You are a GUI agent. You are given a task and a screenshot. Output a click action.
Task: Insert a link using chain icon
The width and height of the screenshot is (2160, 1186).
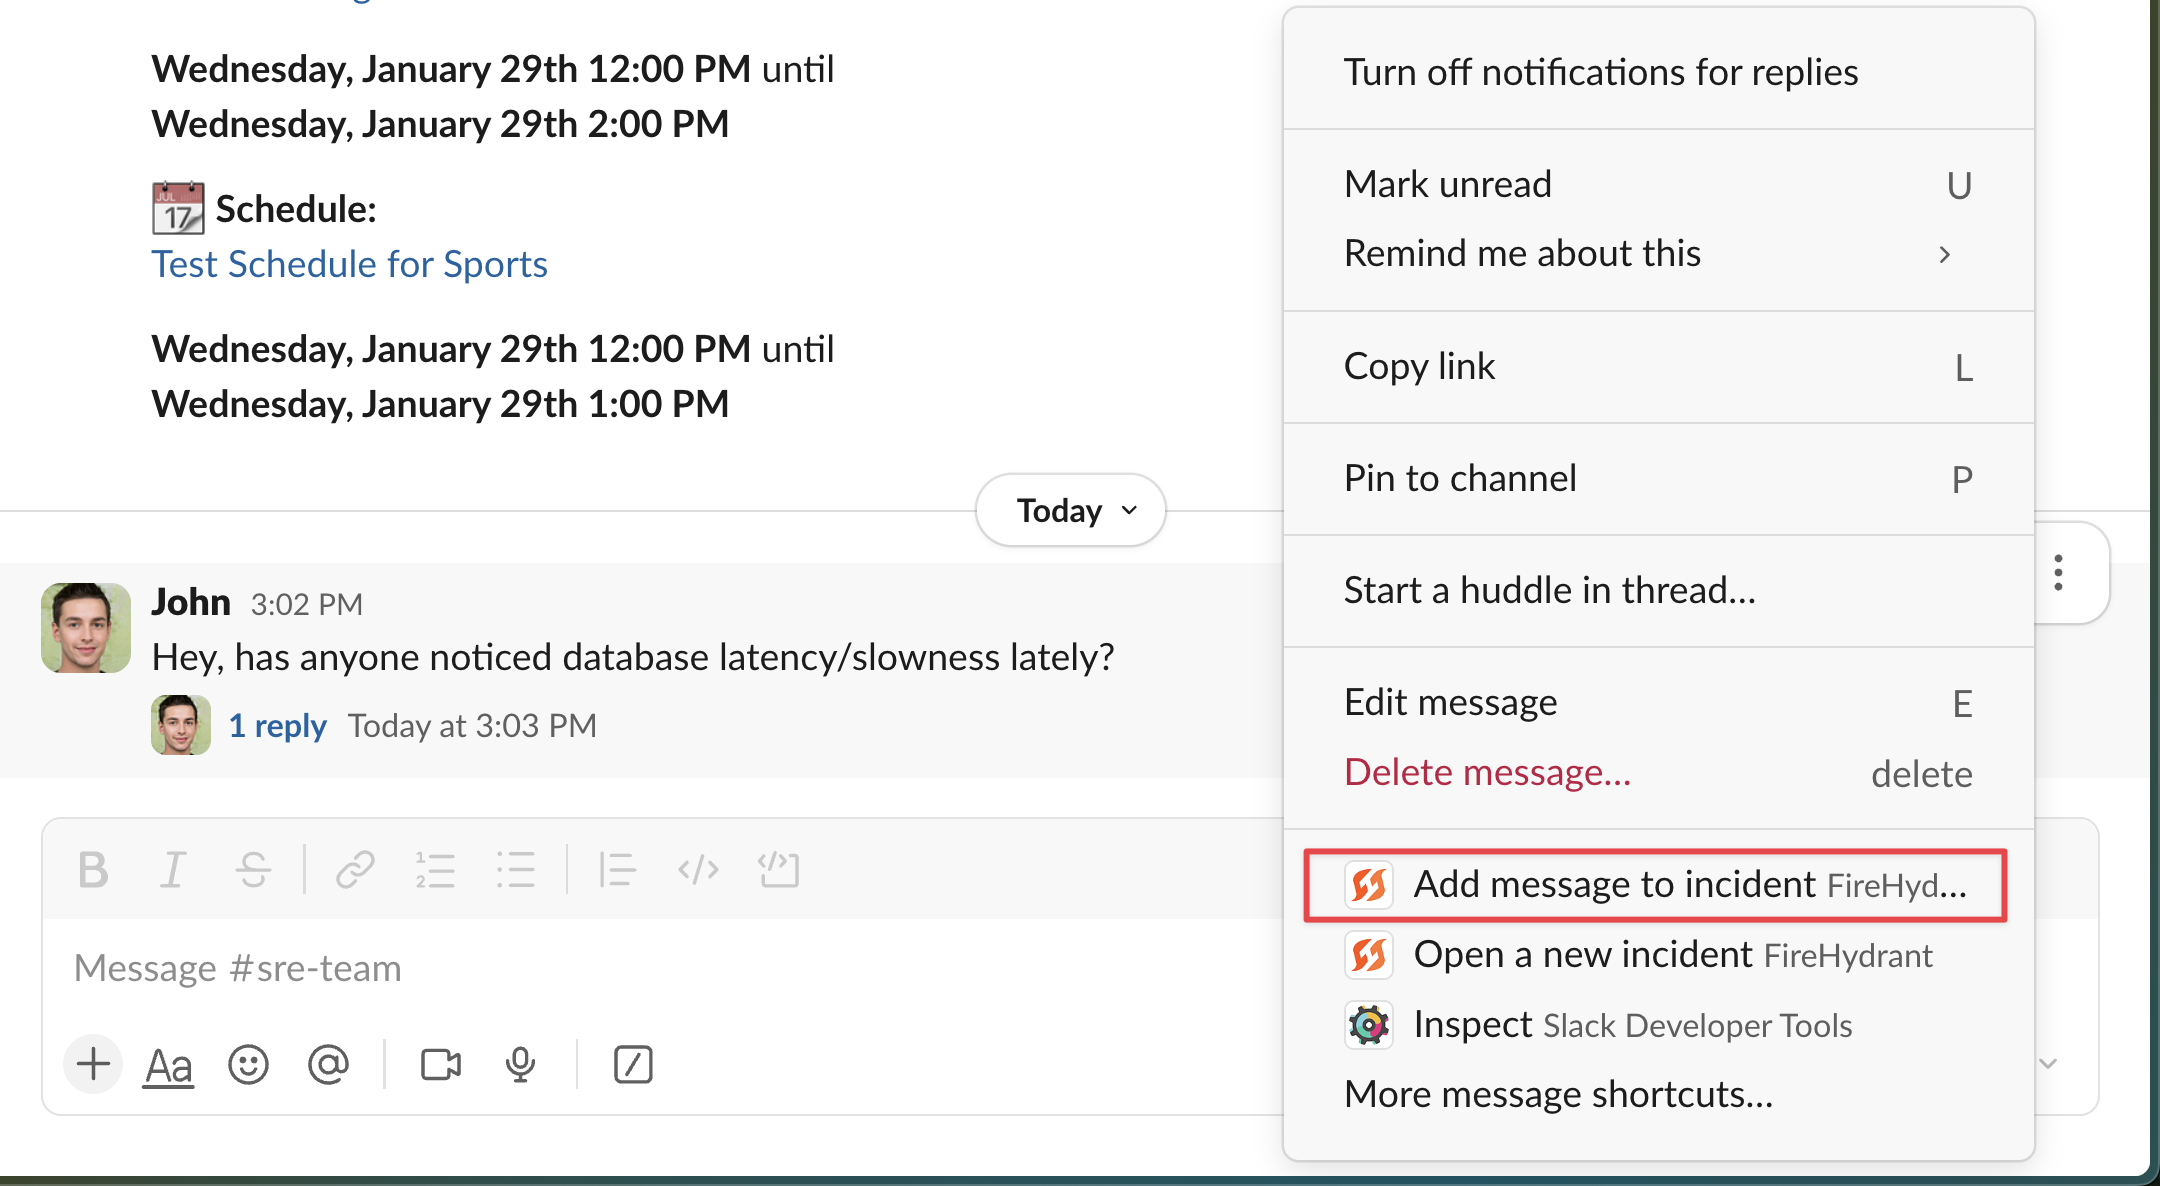(355, 869)
